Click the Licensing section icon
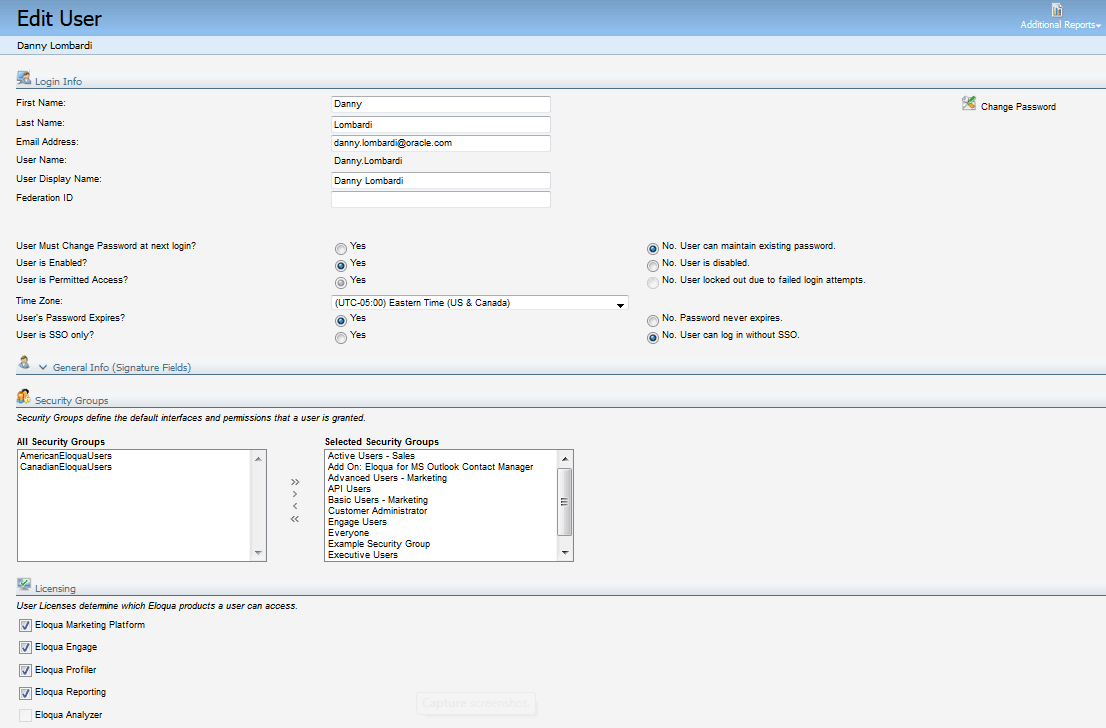The width and height of the screenshot is (1106, 728). pyautogui.click(x=22, y=583)
